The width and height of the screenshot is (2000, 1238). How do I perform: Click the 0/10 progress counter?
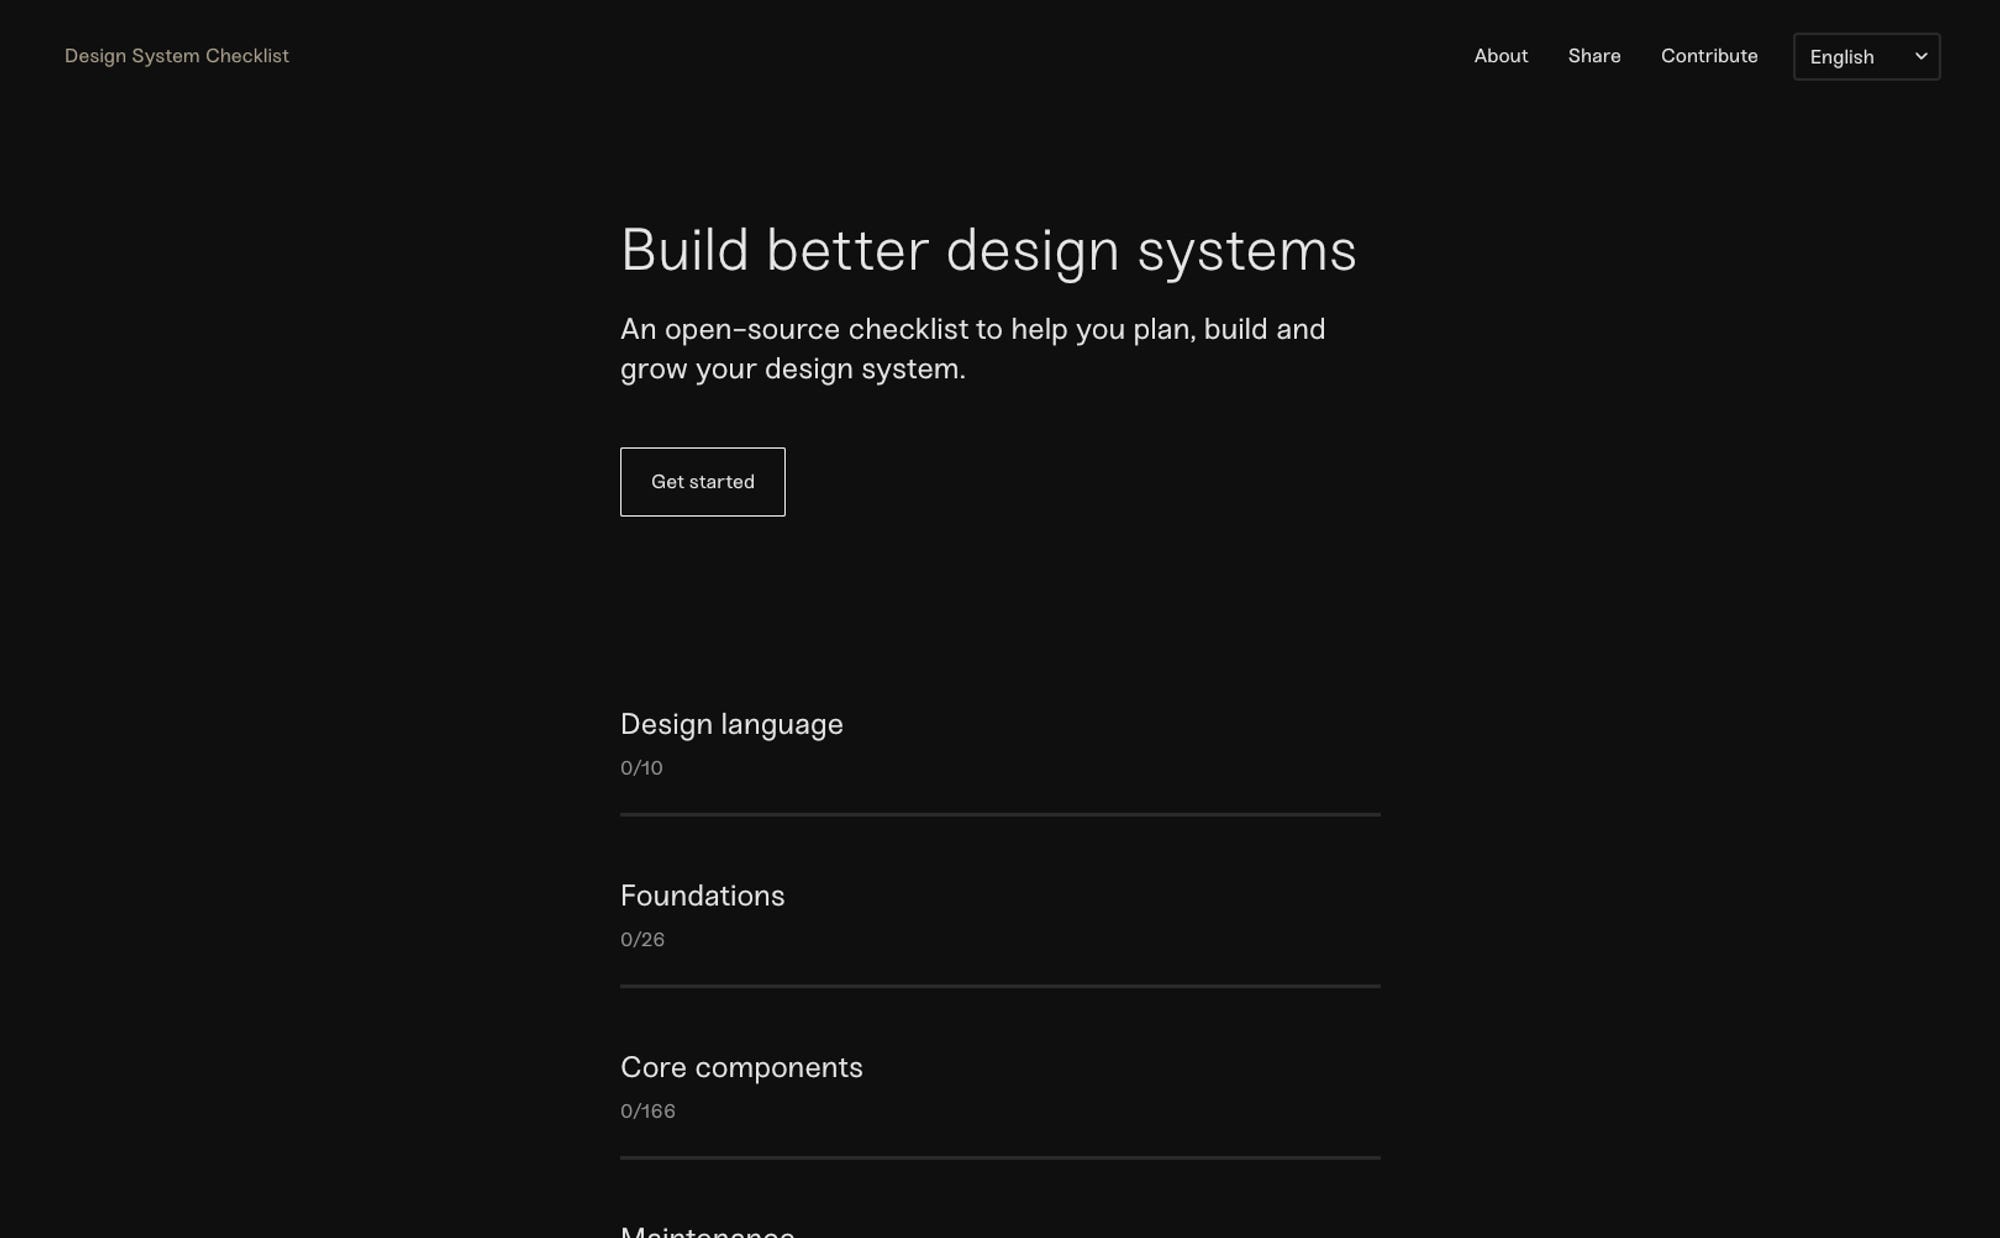(641, 768)
